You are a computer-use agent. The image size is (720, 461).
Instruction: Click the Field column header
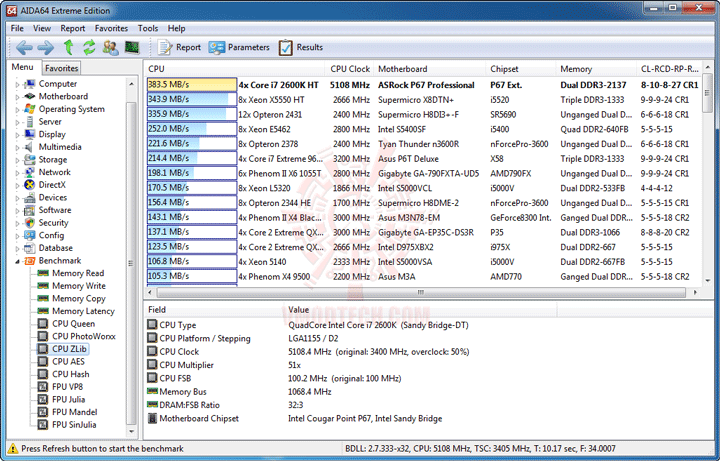pos(214,310)
